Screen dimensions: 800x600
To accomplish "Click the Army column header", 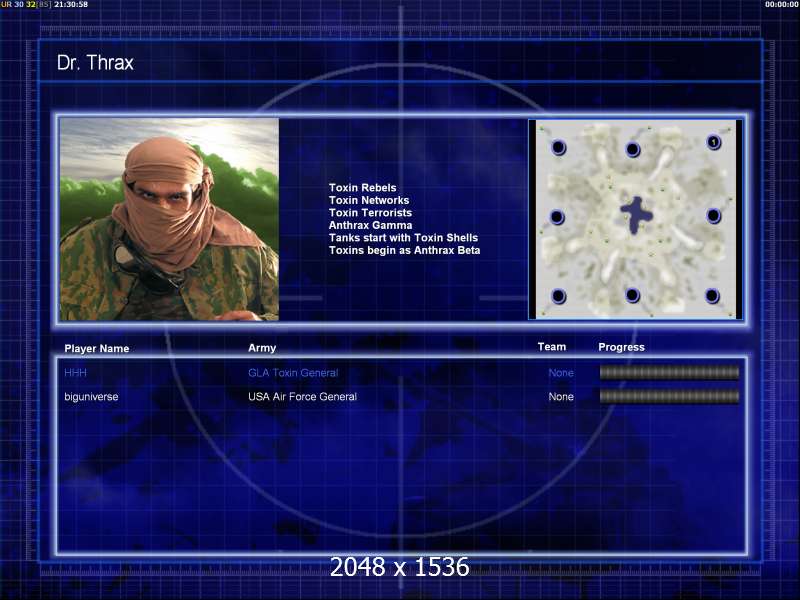I will coord(262,348).
